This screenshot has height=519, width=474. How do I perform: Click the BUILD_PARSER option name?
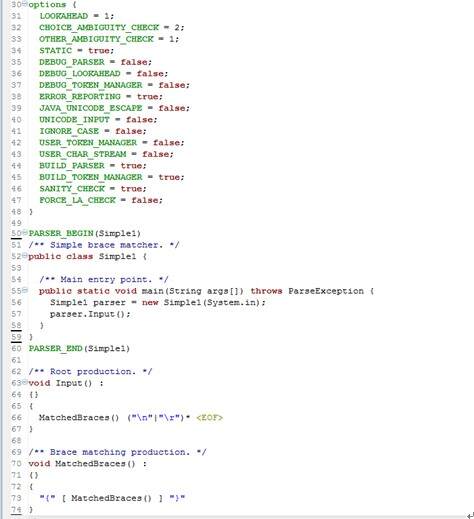point(72,165)
